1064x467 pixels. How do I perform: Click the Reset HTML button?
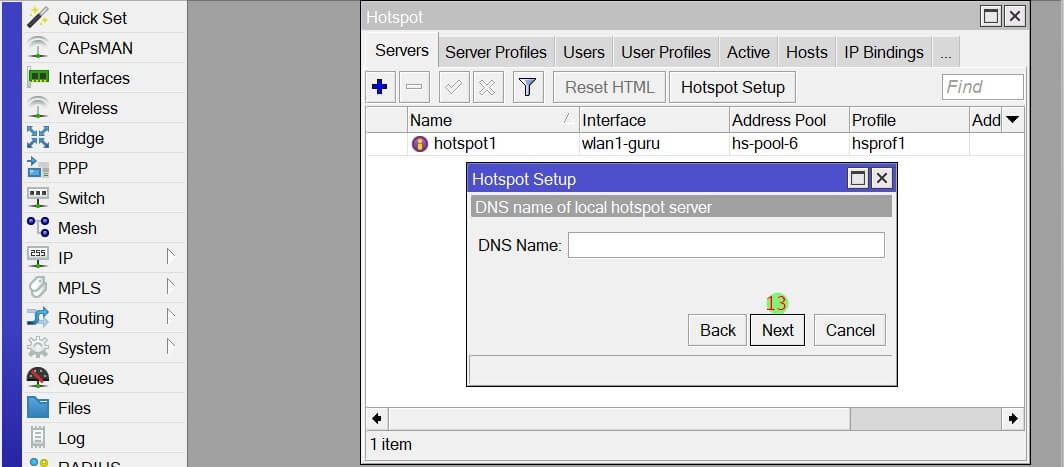coord(609,87)
